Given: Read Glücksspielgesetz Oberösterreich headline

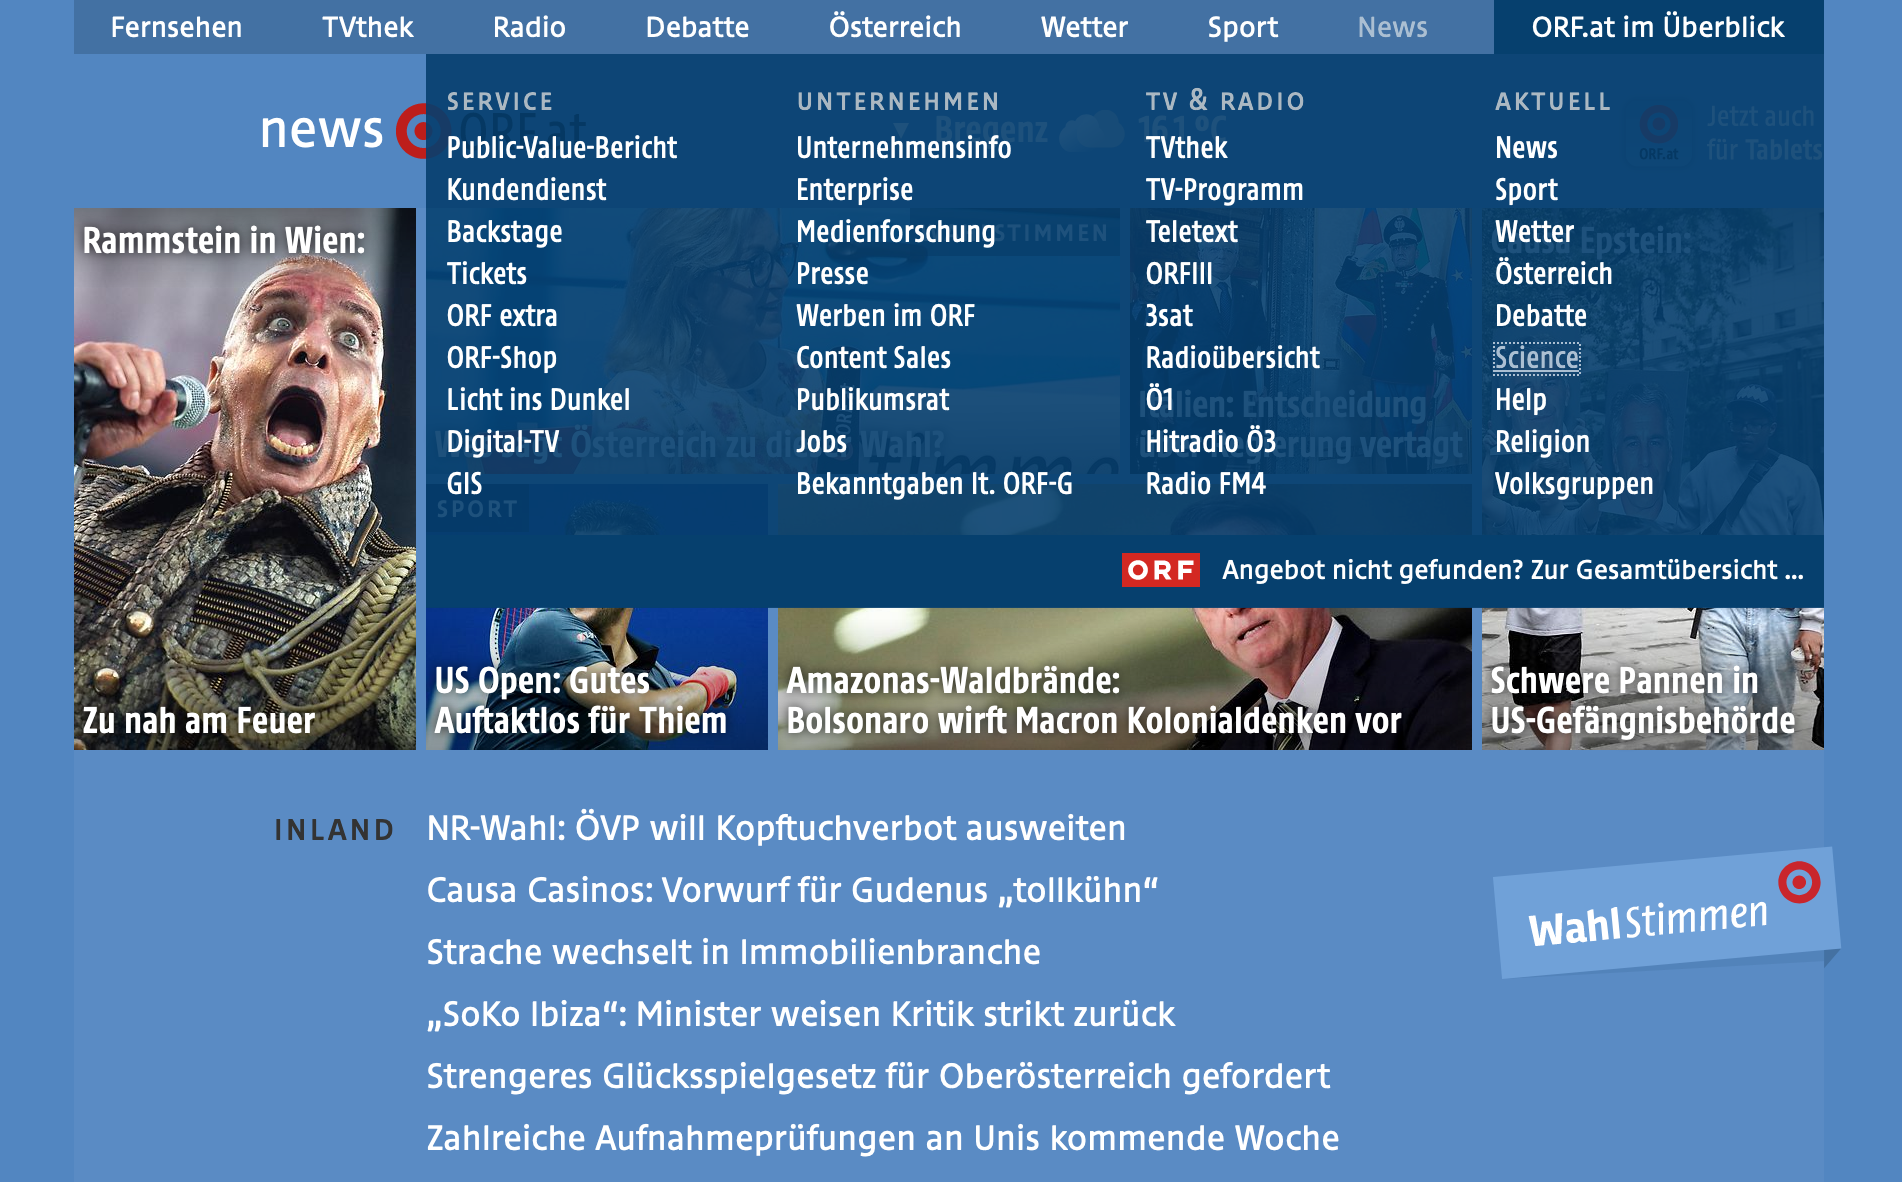Looking at the screenshot, I should click(878, 1076).
